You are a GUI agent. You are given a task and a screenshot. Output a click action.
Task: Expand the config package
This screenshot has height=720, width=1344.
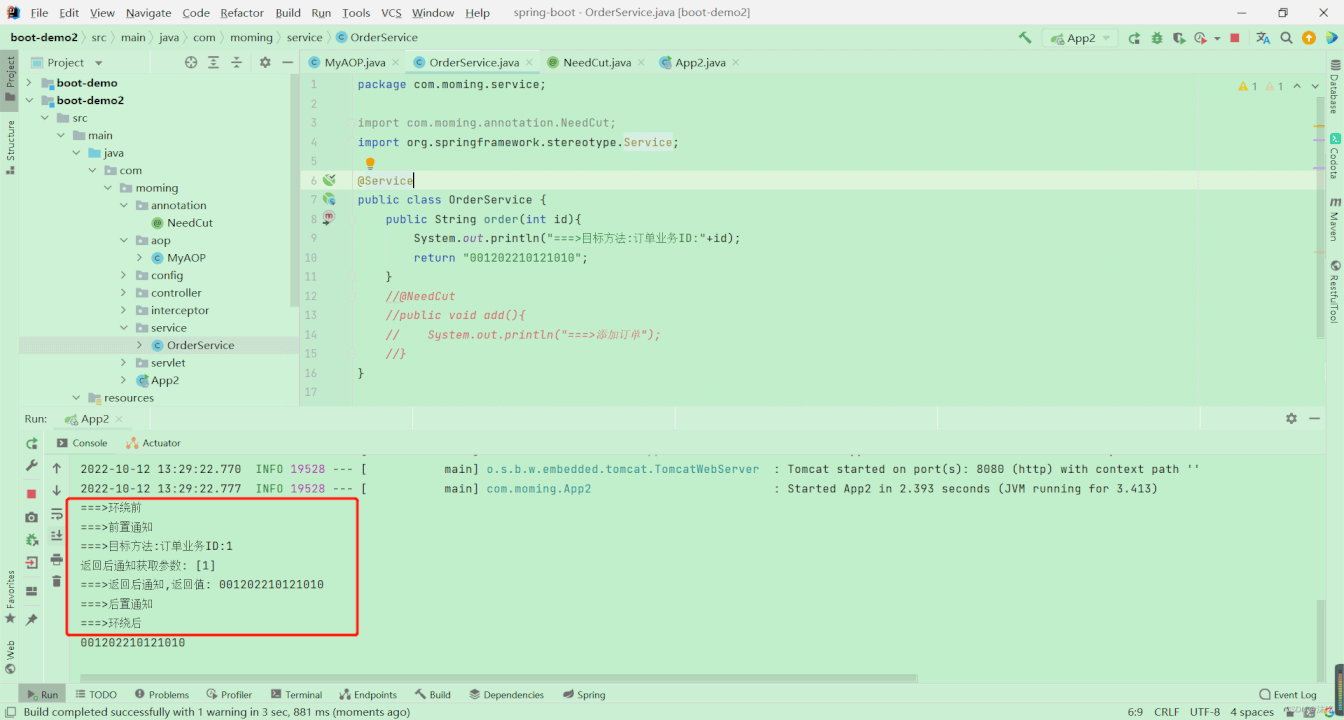click(x=124, y=275)
